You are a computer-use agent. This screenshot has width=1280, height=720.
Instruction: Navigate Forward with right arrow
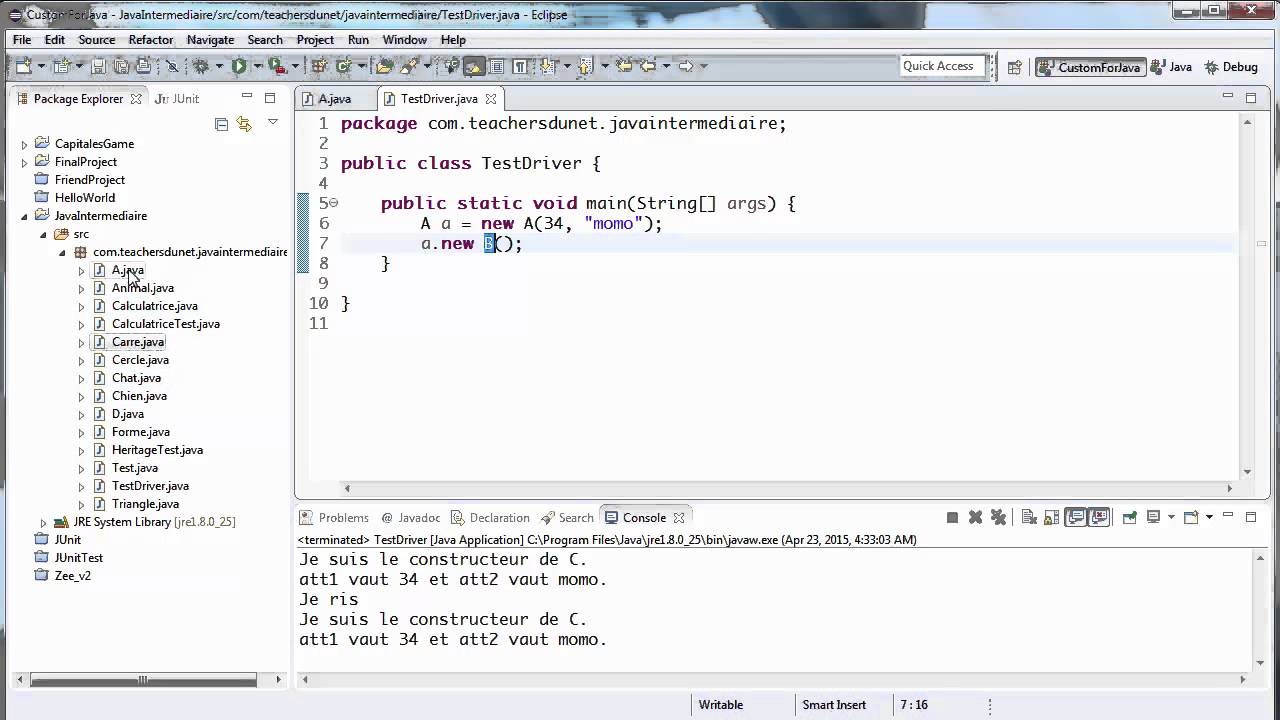685,66
